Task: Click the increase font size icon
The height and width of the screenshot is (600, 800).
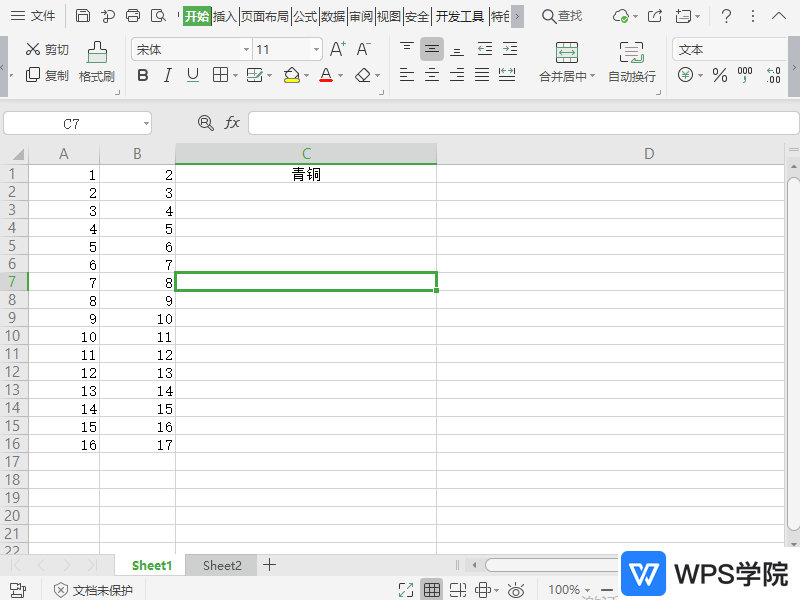Action: 338,49
